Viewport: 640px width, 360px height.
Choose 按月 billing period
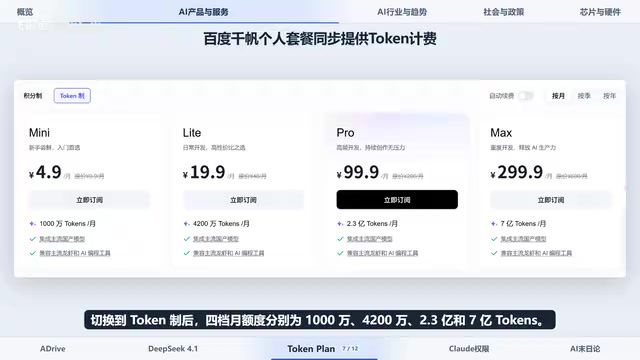[558, 96]
